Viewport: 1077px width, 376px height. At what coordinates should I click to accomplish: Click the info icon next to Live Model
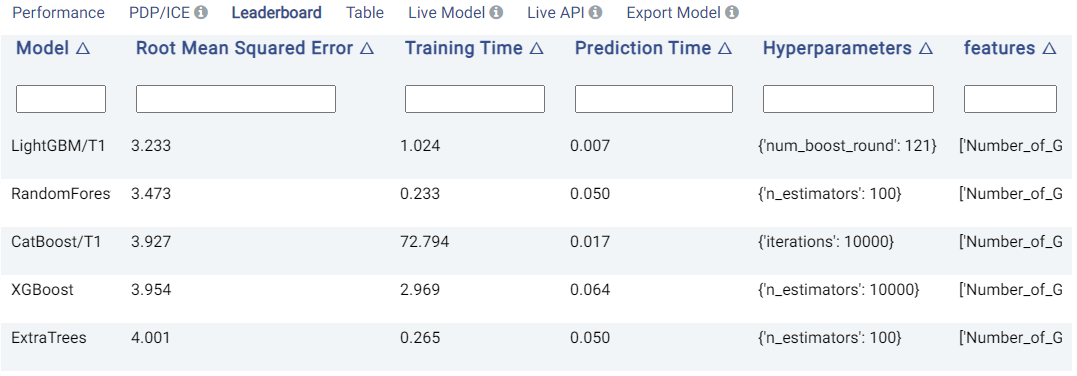pos(496,12)
